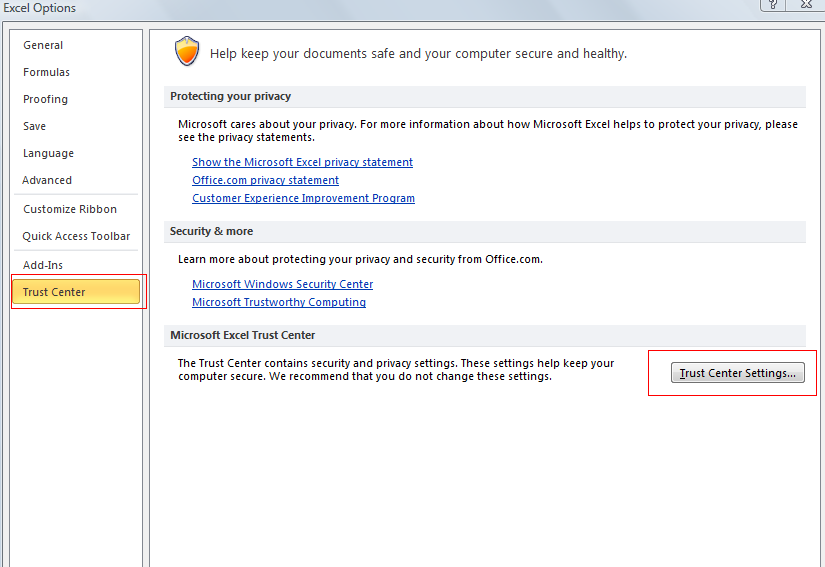Click the Excel Options dialog title

39,8
